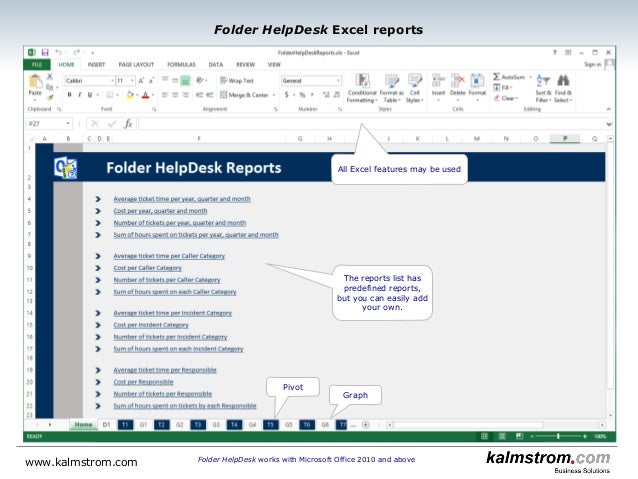Toggle Merge & Center

[244, 95]
